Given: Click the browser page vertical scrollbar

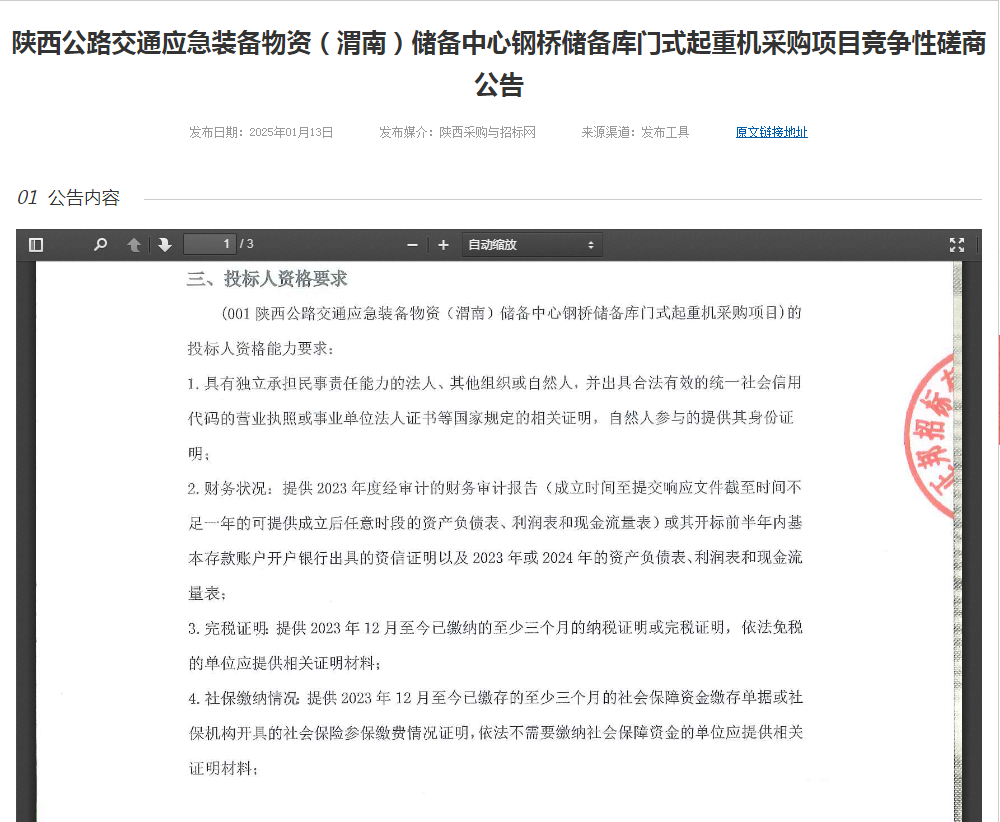Looking at the screenshot, I should tap(996, 390).
